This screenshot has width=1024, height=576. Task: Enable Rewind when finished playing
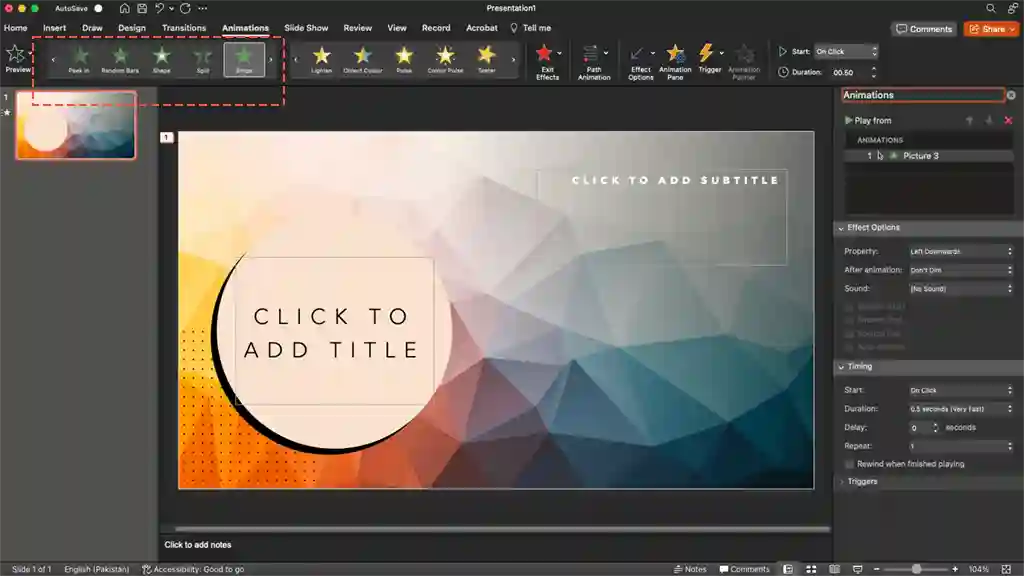pos(849,464)
